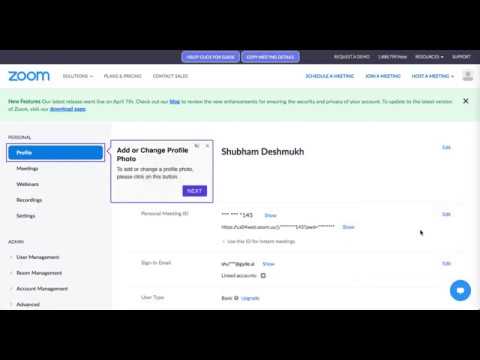This screenshot has width=480, height=360.
Task: Click the info icon next to Basic
Action: pos(236,298)
